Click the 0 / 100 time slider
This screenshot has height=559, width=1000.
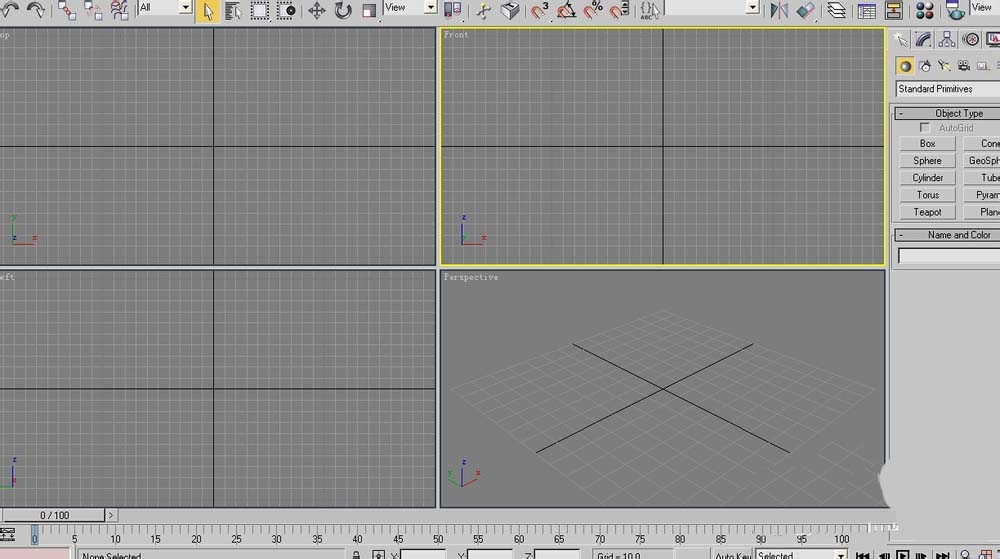[x=54, y=515]
